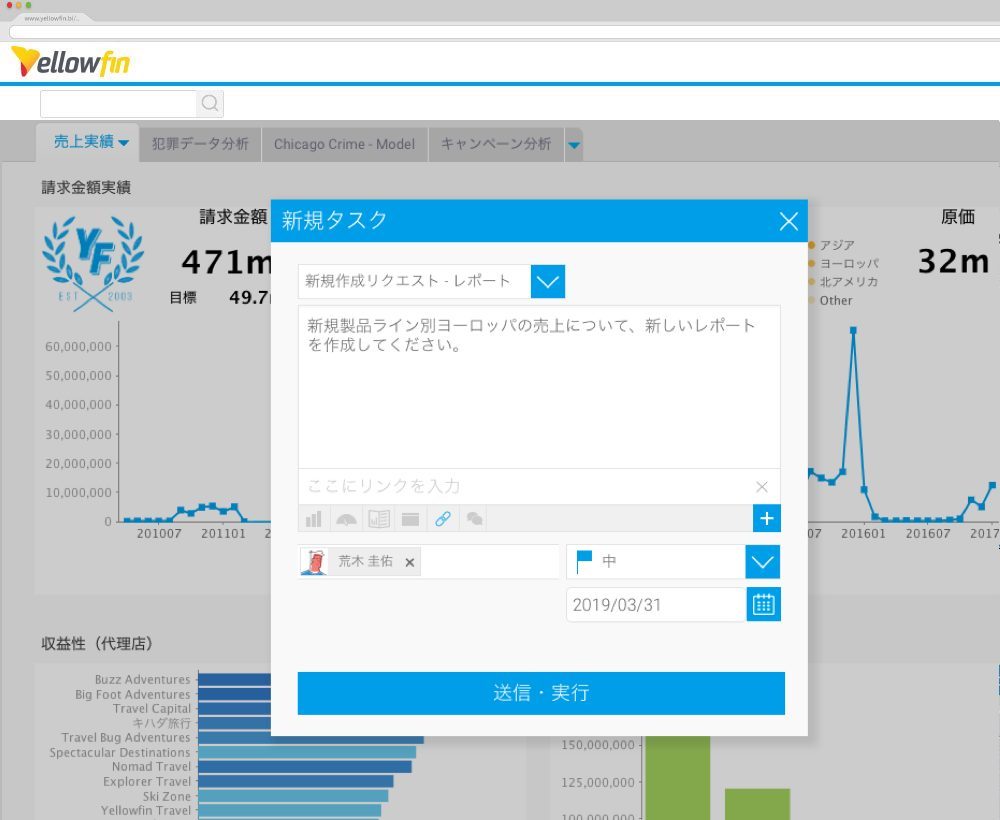Go to the キャンペーン分析 tab

point(496,144)
